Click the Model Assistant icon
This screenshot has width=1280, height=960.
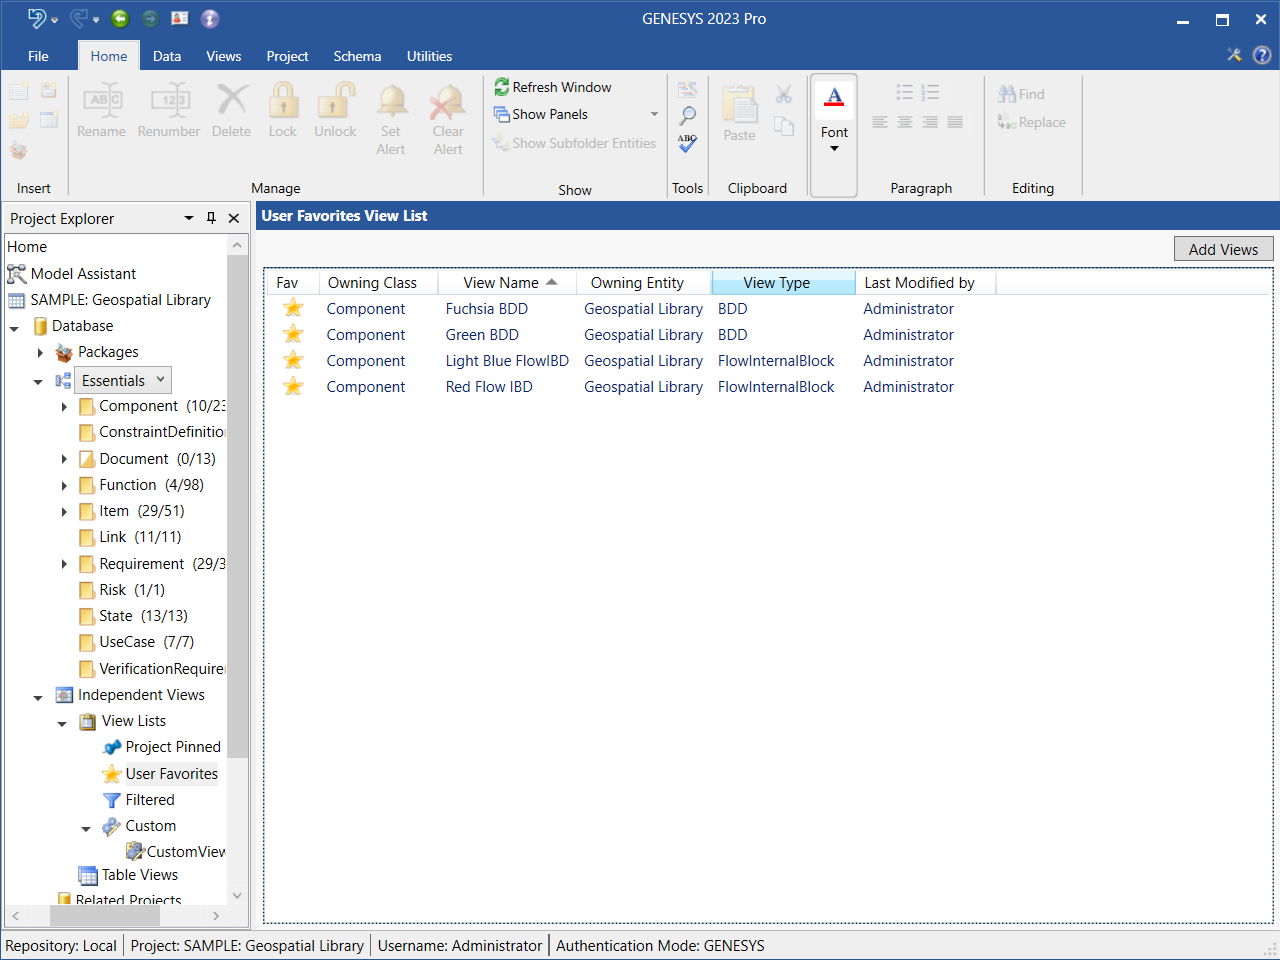(x=16, y=274)
